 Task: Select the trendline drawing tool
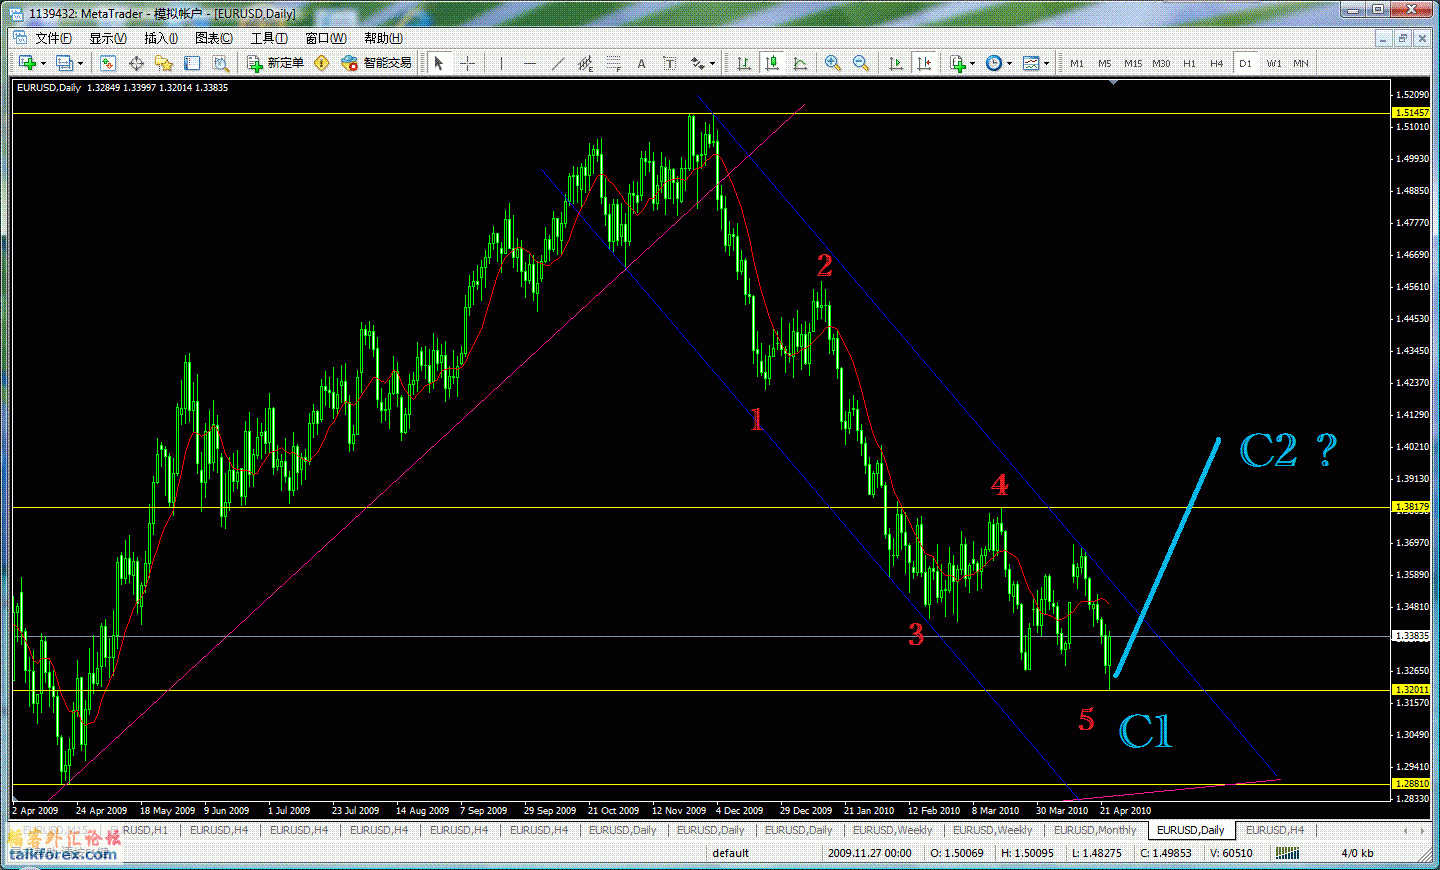tap(558, 63)
